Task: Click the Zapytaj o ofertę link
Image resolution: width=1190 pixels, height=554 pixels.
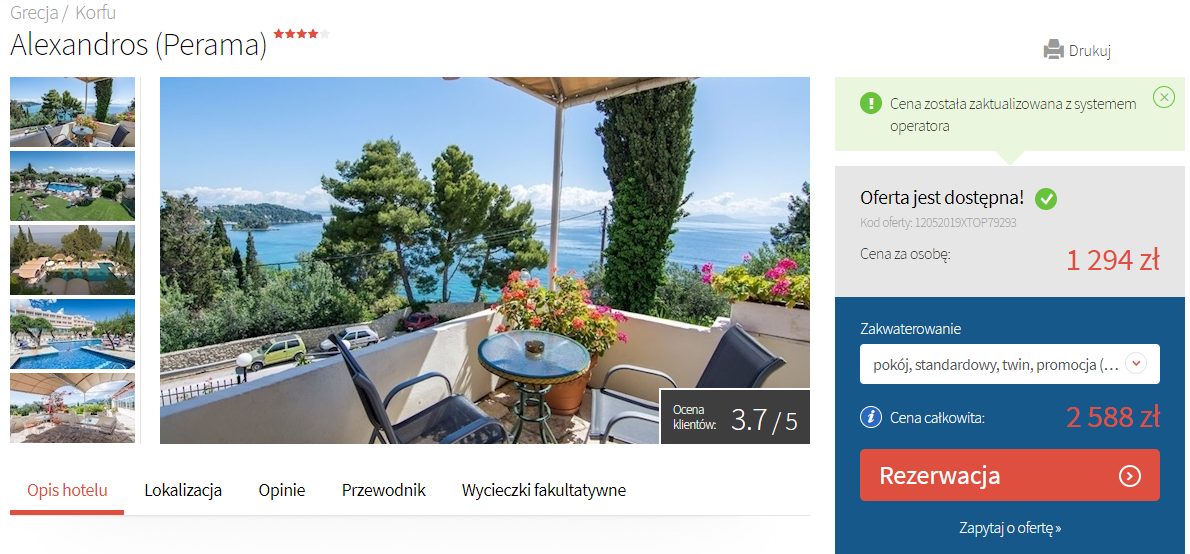Action: tap(1009, 528)
